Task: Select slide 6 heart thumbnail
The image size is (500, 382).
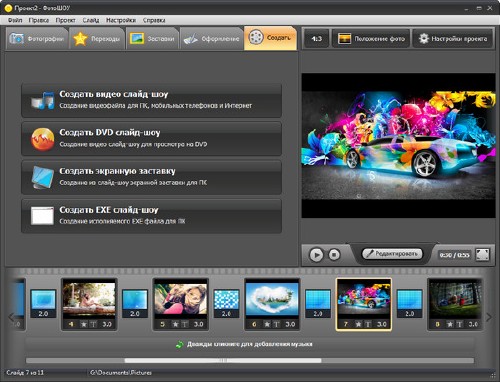Action: pyautogui.click(x=272, y=299)
